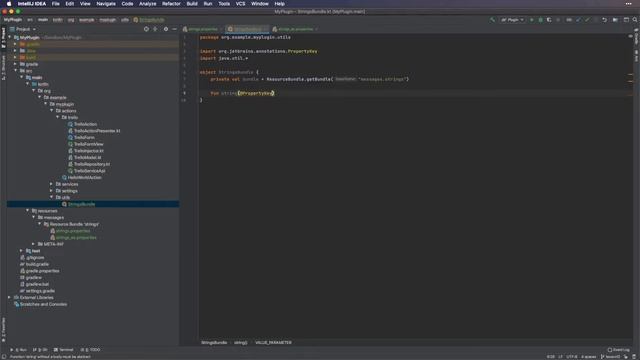
Task: Open the TODO tool window button
Action: coord(91,350)
